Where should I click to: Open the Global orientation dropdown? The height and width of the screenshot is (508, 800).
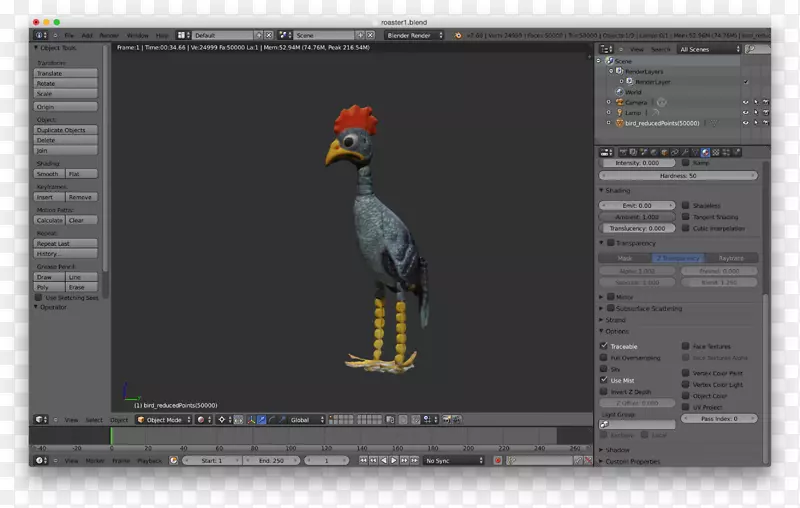coord(306,420)
